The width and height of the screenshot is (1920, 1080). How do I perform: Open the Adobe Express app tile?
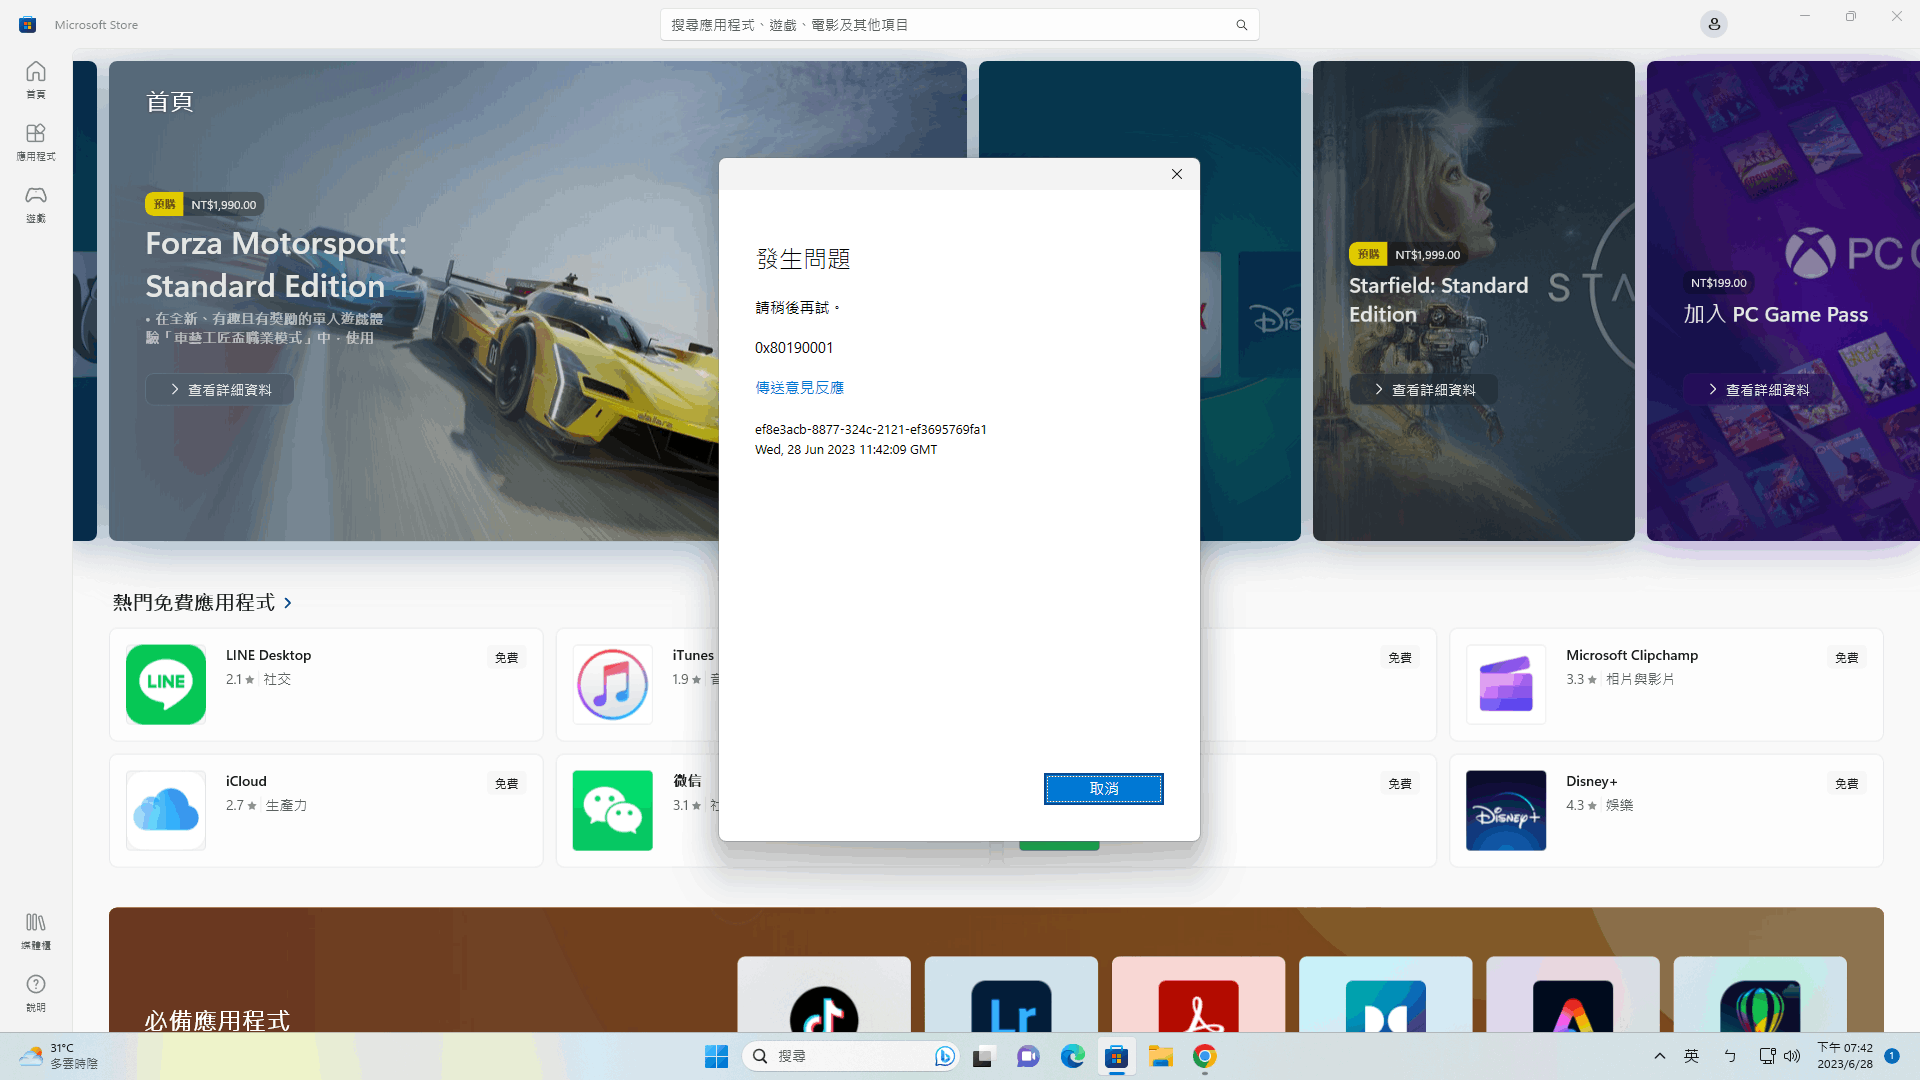click(x=1573, y=995)
